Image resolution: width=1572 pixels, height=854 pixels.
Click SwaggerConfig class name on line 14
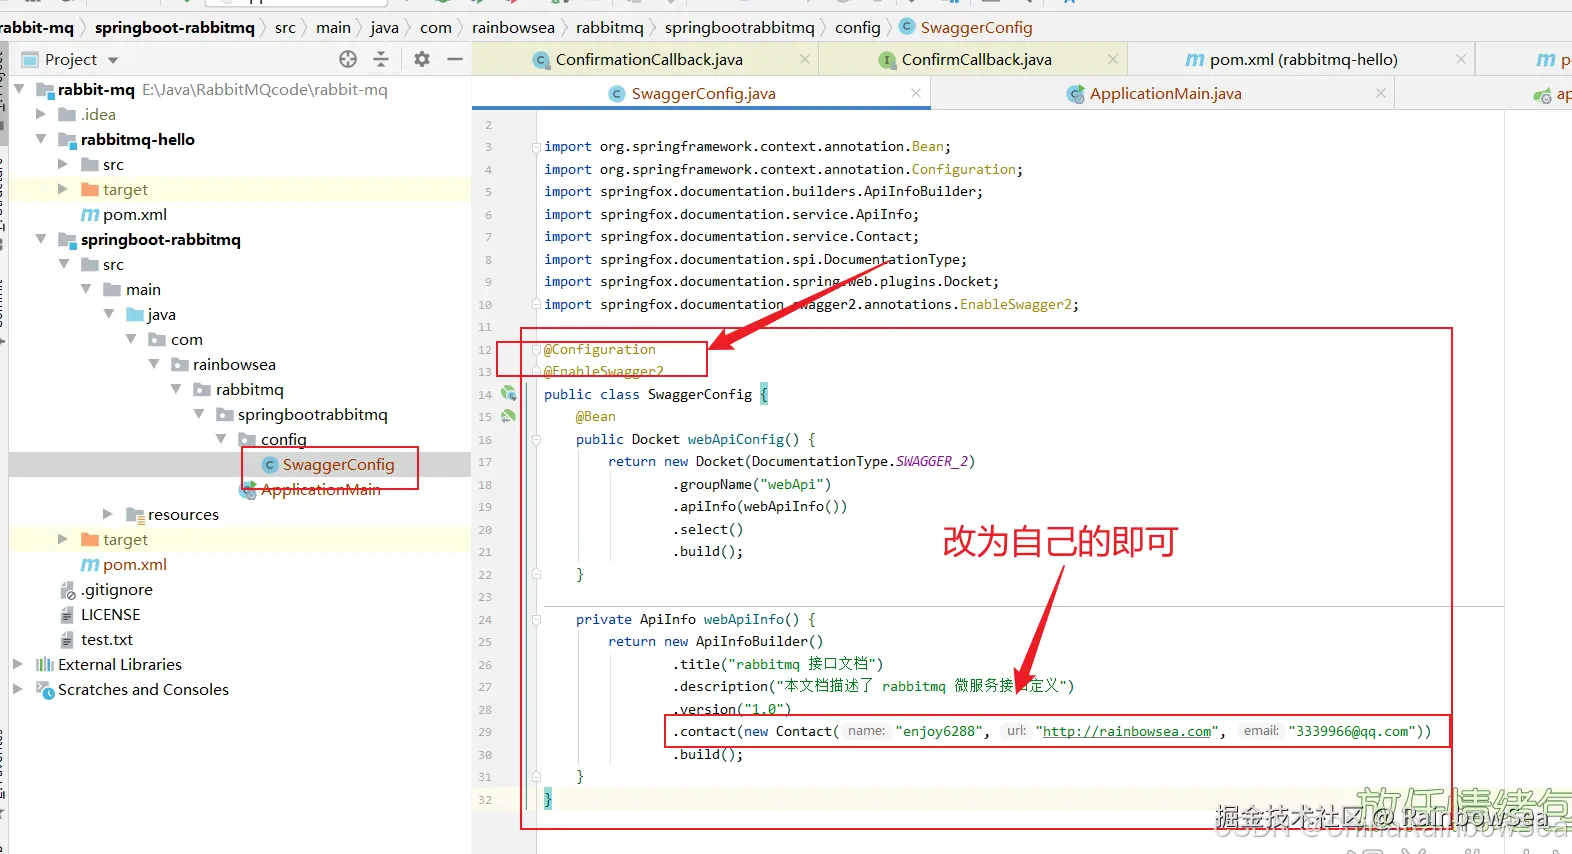700,394
